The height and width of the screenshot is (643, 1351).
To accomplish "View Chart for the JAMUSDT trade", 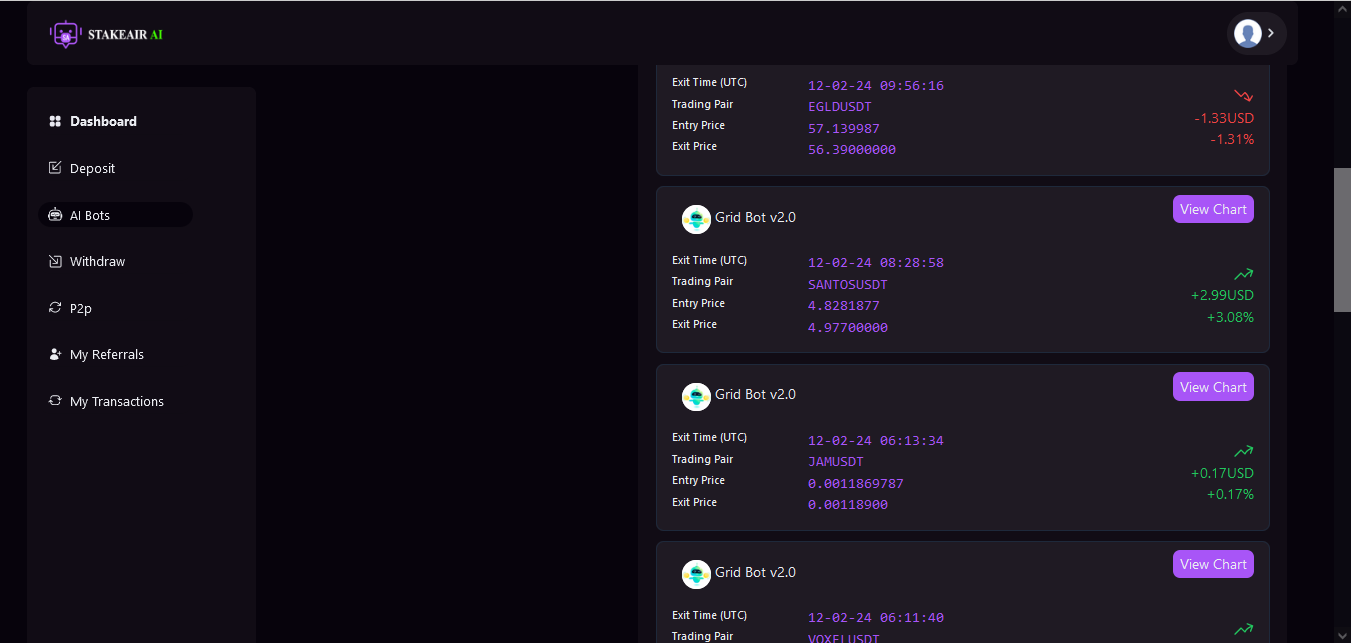I will click(x=1213, y=387).
